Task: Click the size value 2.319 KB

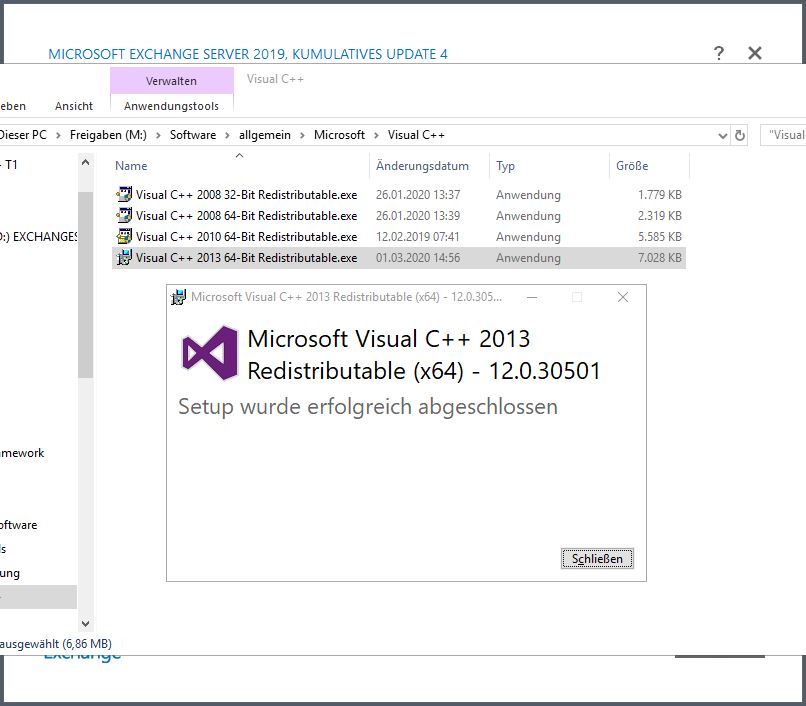Action: coord(660,216)
